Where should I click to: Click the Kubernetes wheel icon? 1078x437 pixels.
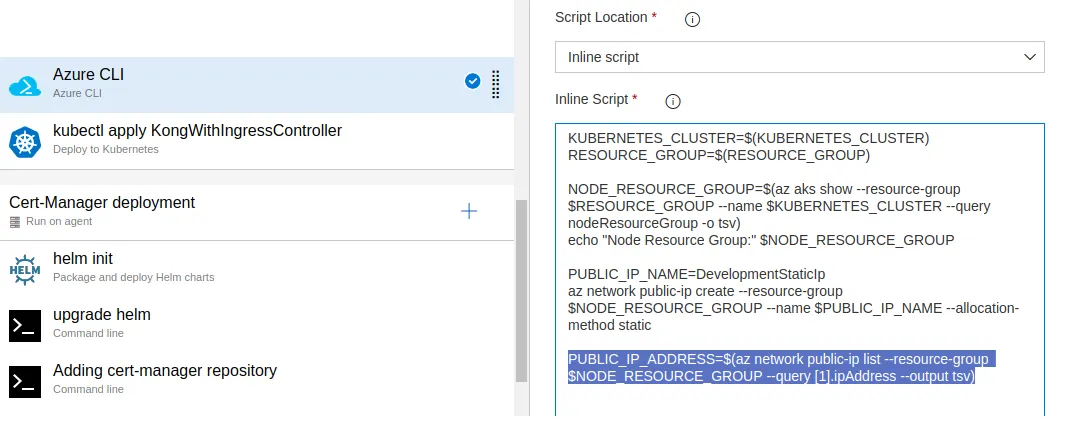coord(25,141)
